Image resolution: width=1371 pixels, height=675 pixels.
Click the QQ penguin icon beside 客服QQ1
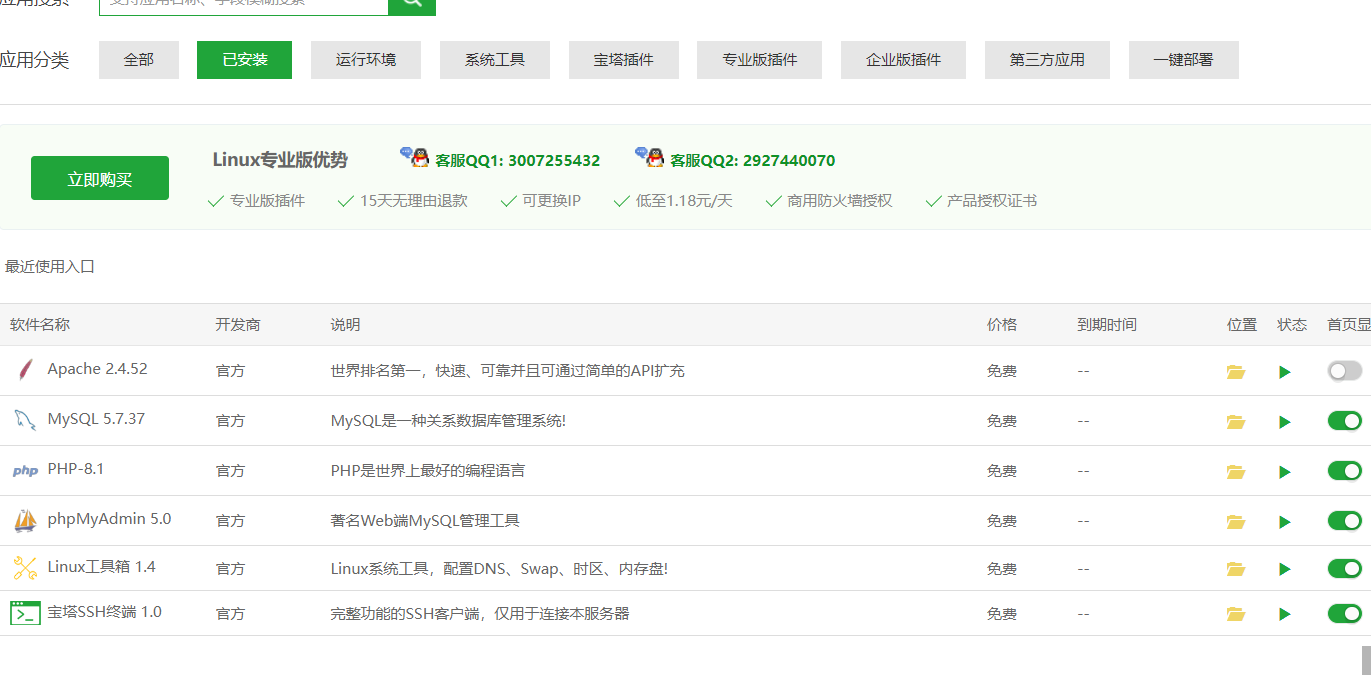(414, 157)
